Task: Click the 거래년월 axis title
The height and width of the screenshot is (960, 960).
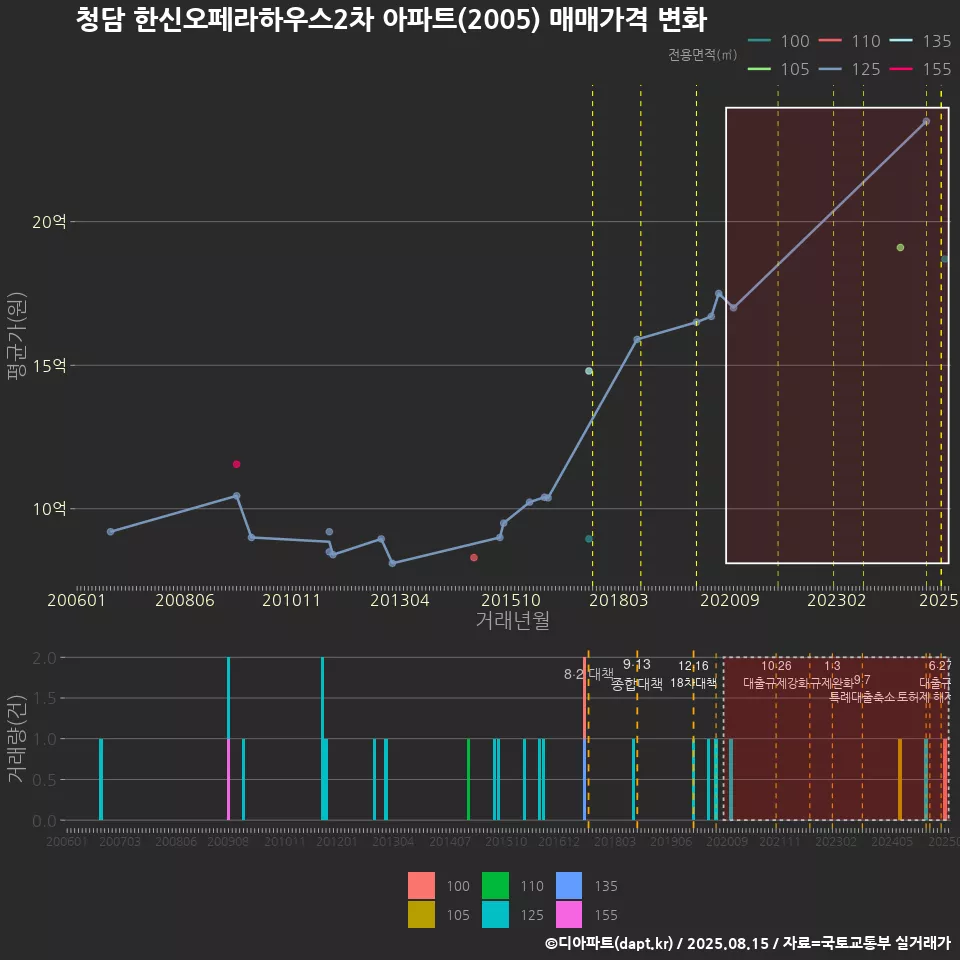Action: [512, 620]
